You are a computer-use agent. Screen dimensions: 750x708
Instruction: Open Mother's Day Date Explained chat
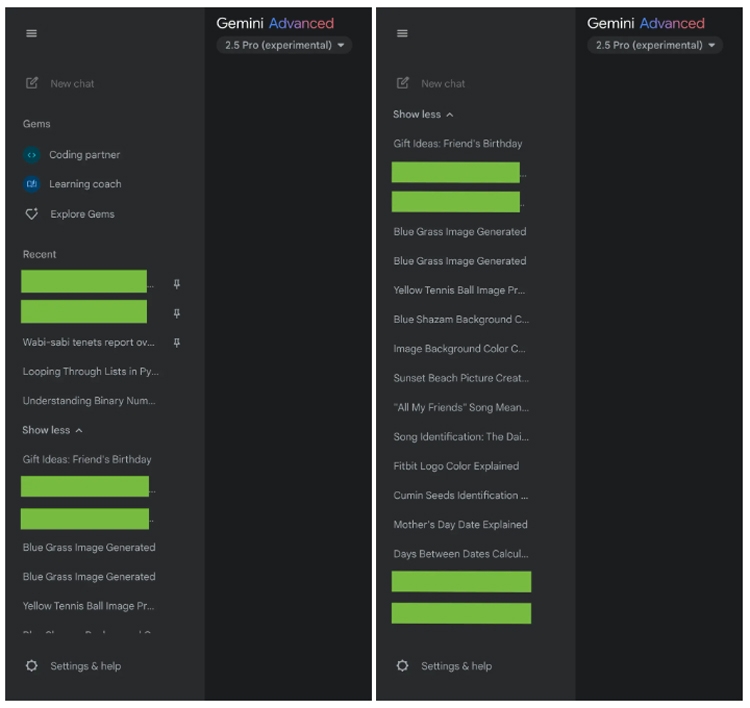coord(461,524)
